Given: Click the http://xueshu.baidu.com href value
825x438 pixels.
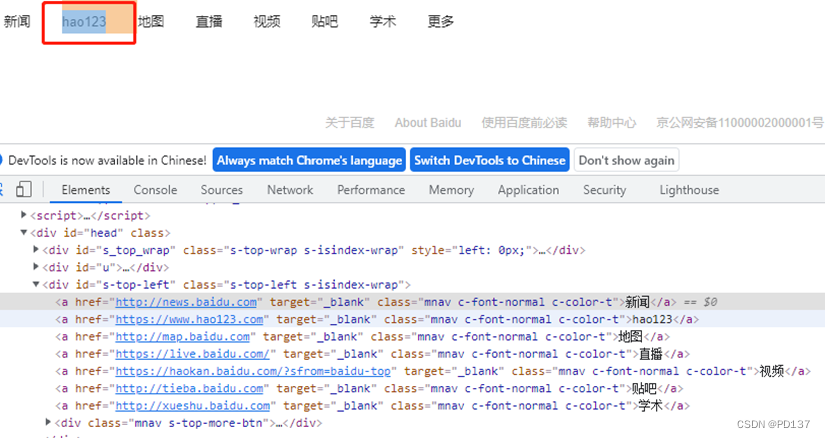Looking at the screenshot, I should (193, 406).
